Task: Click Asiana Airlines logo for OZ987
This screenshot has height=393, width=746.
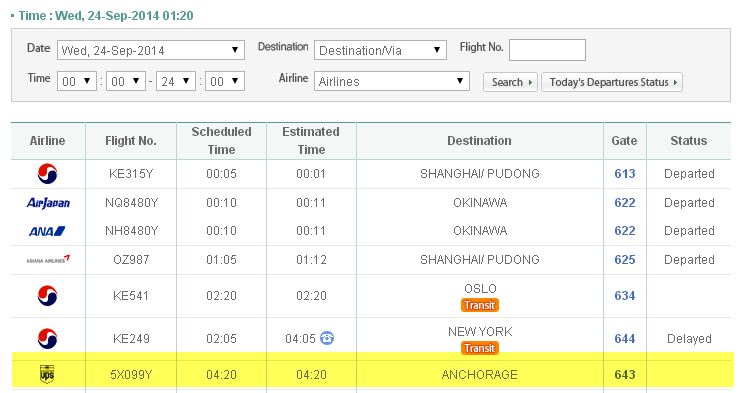Action: (x=48, y=260)
